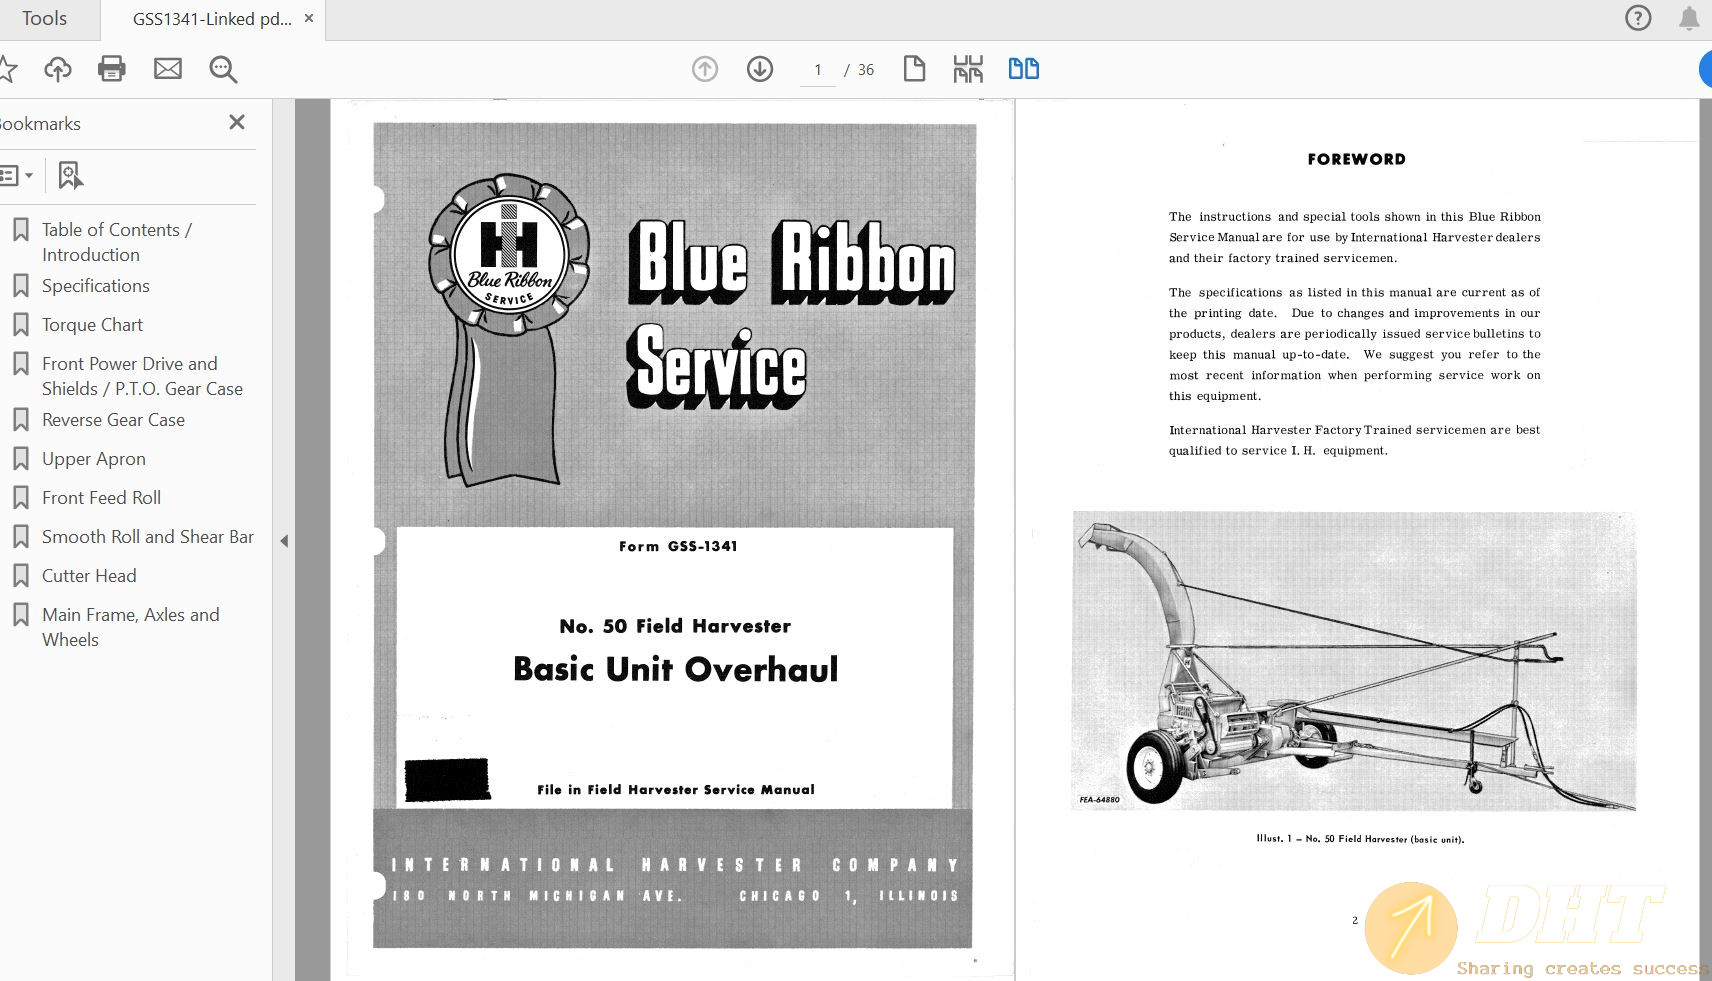Open the Torque Chart bookmark
The image size is (1712, 981).
[92, 325]
